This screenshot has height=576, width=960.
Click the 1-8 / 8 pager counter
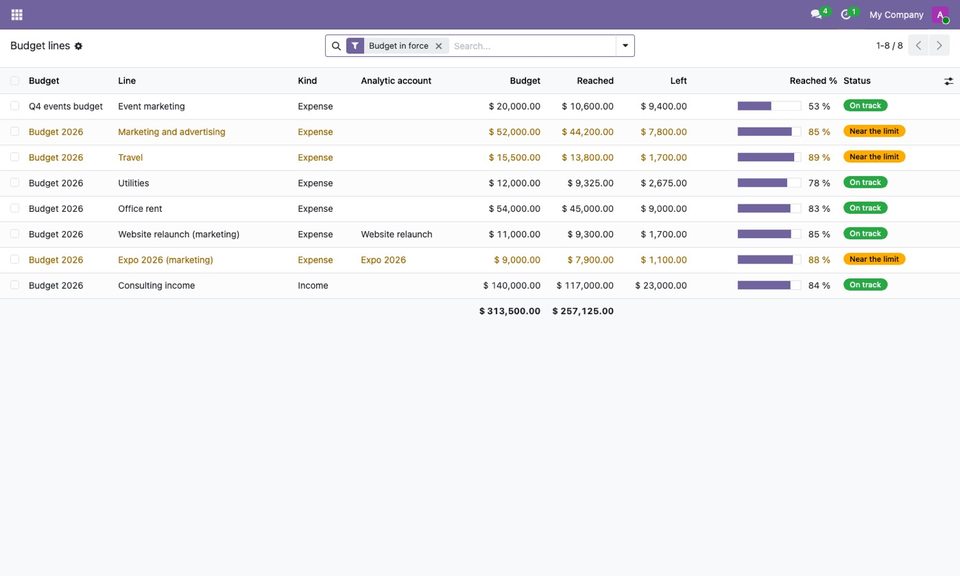[890, 46]
